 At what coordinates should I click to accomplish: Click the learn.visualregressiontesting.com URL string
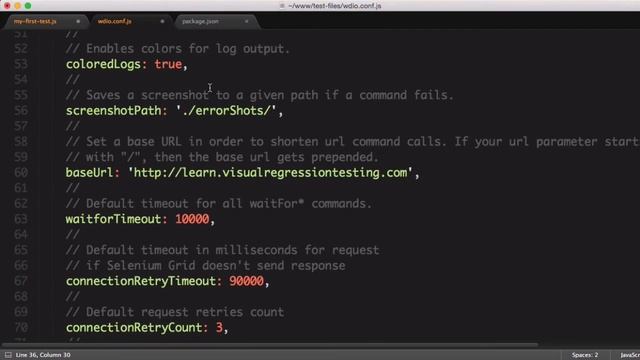(x=270, y=173)
